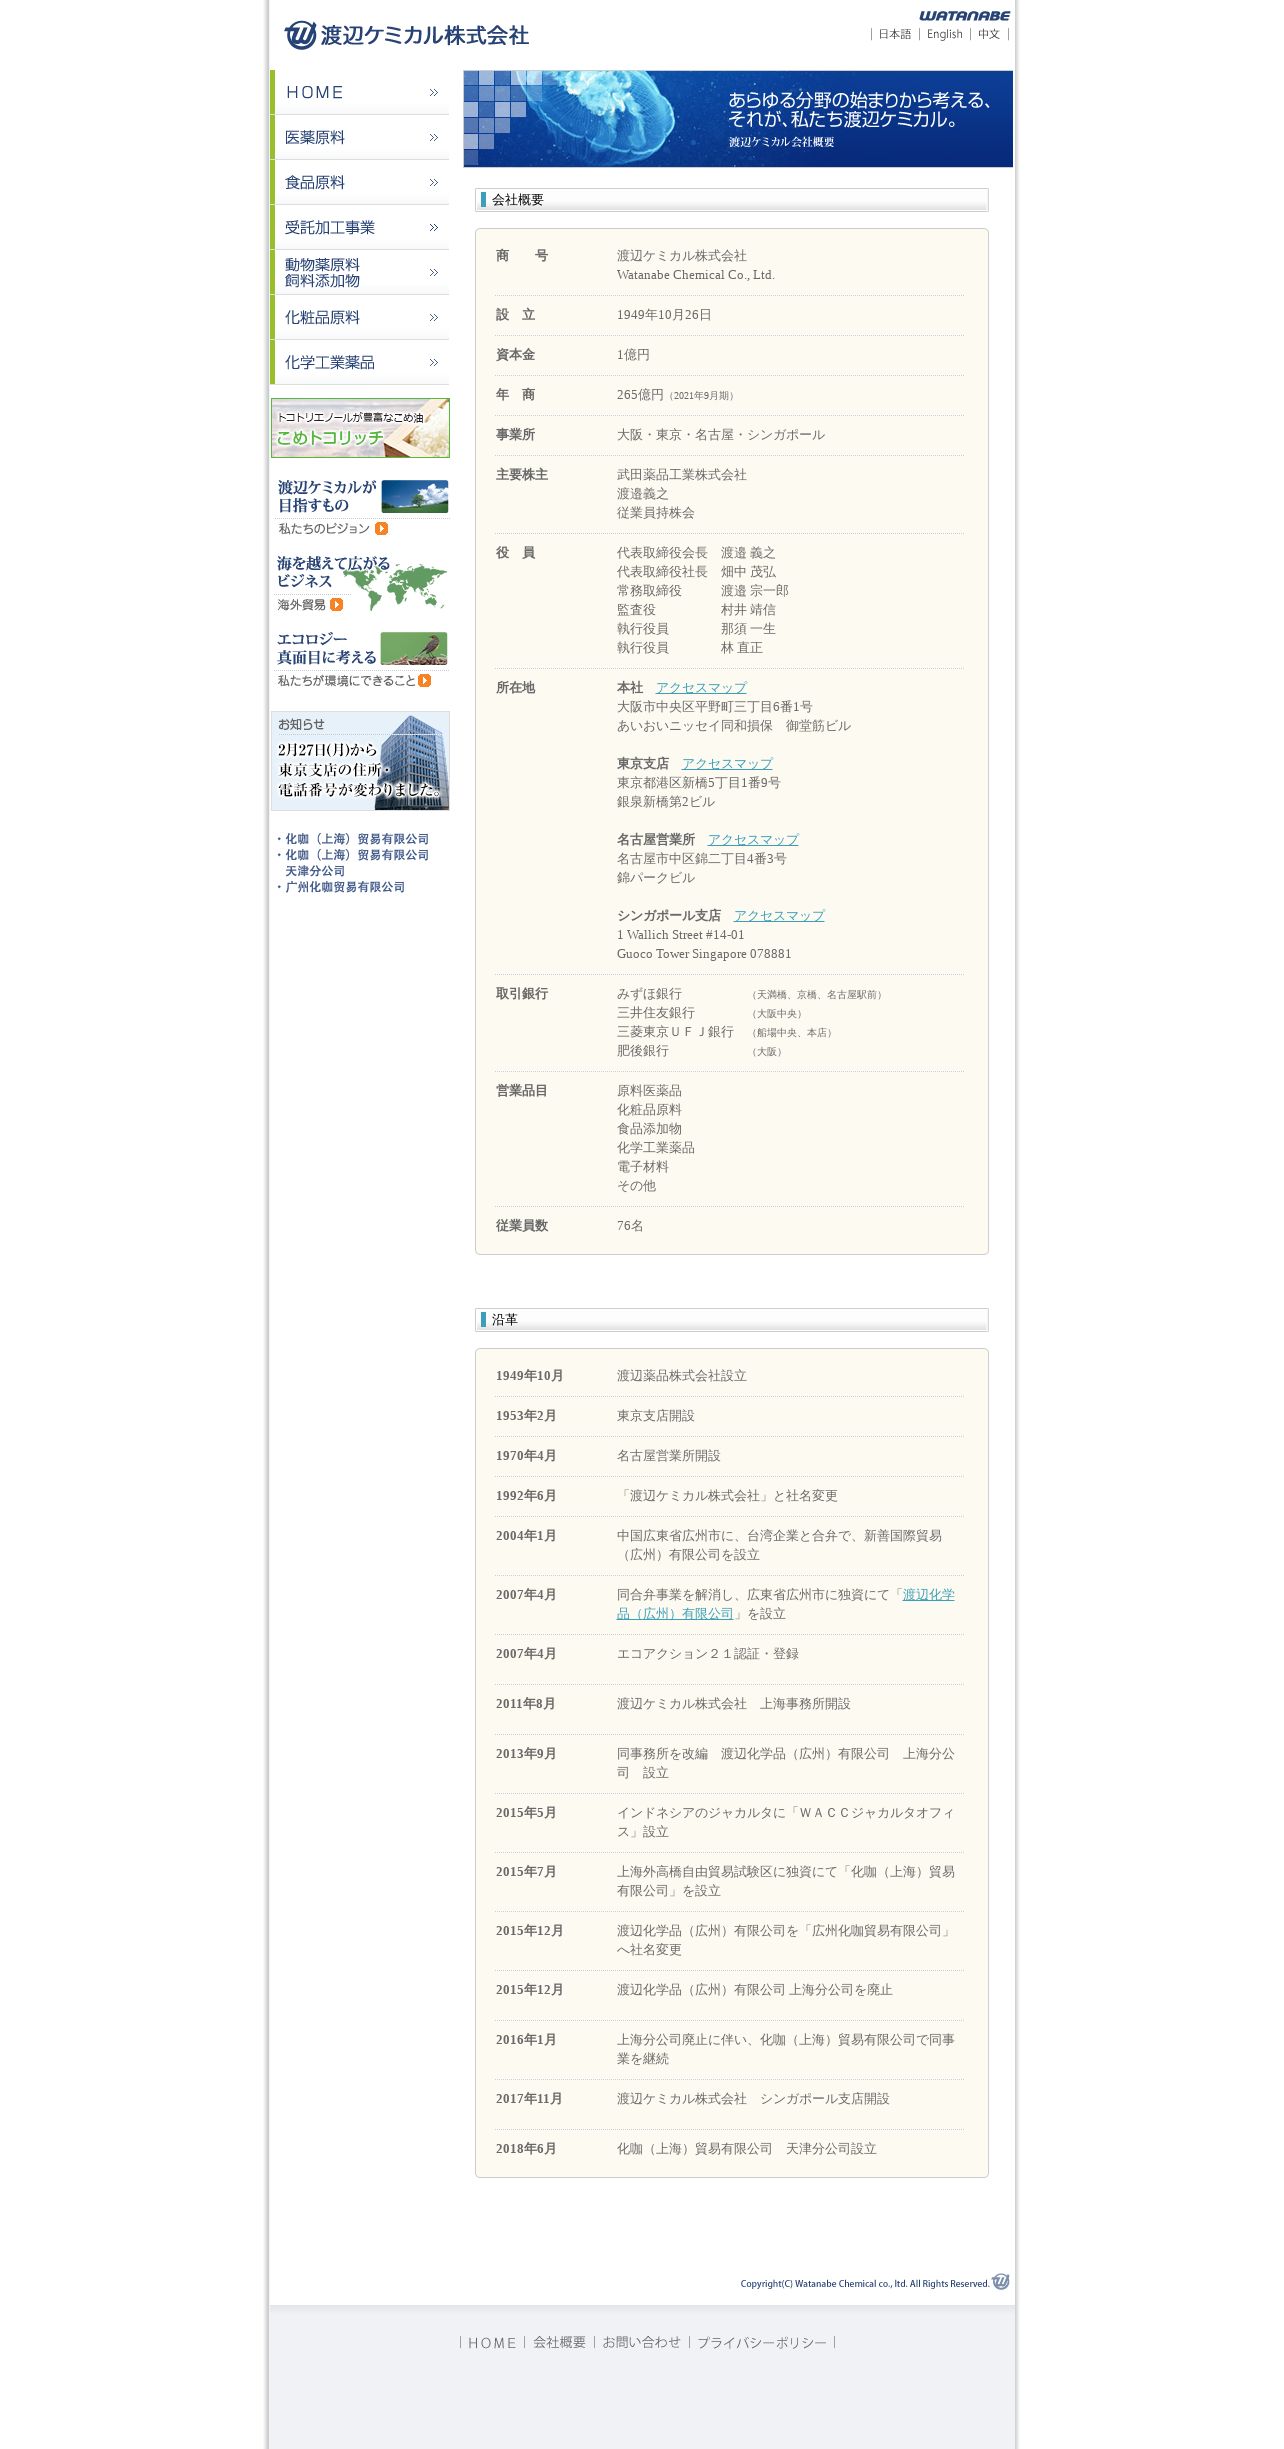The width and height of the screenshot is (1284, 2449).
Task: Click the Guoco Tower Singapore 078881 address
Action: [704, 954]
